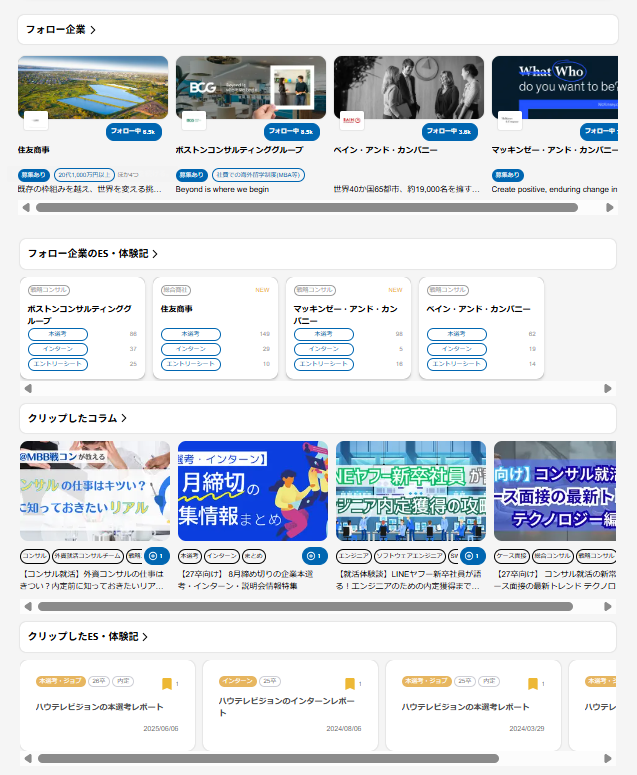
Task: Select 本選考 in ベイン ES card
Action: pos(457,335)
